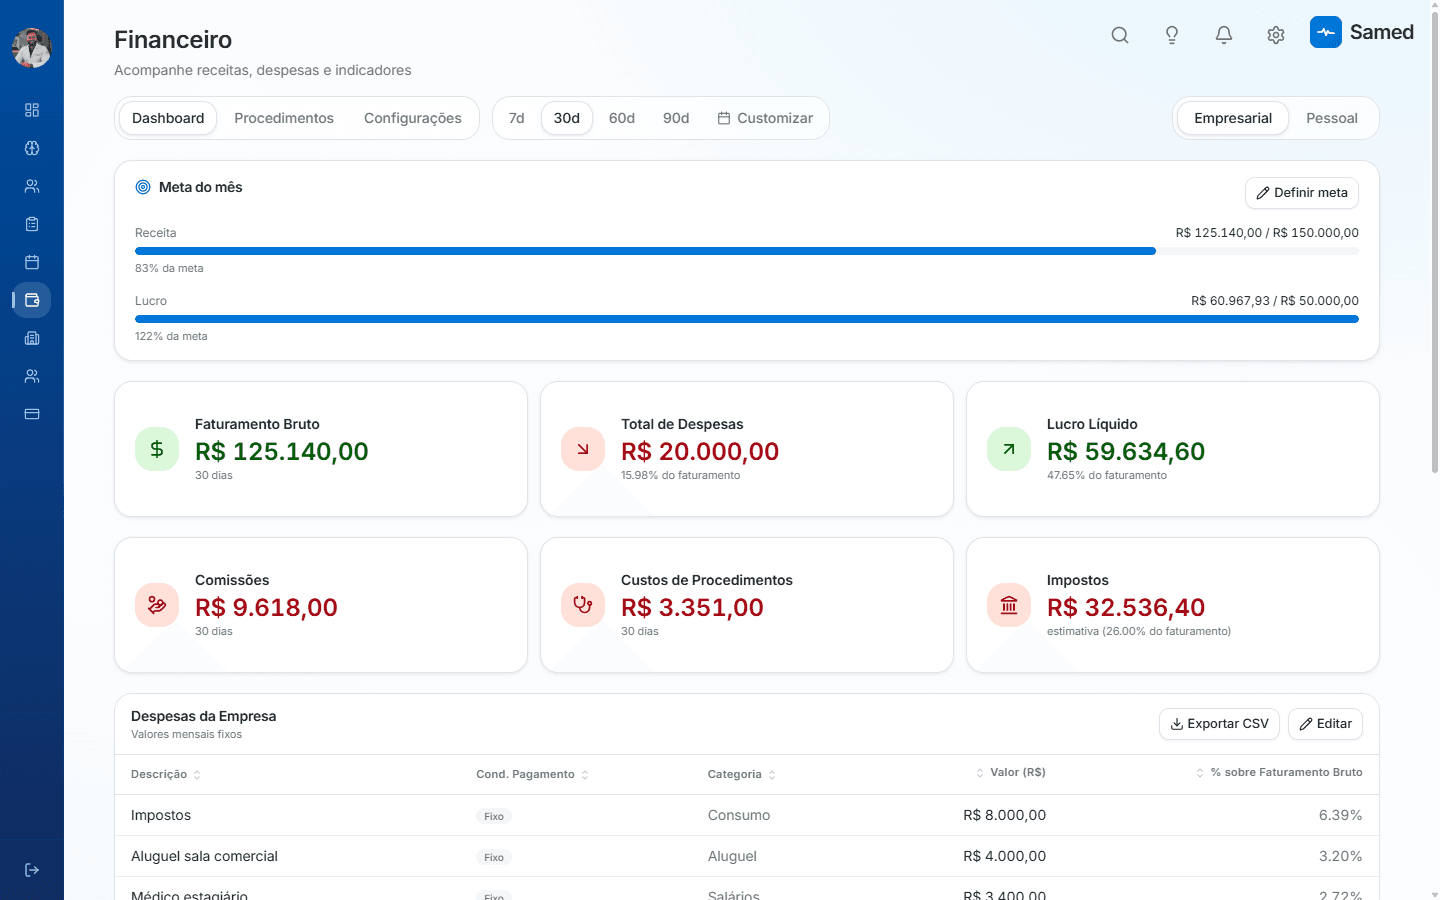Switch to the Procedimentos tab
The image size is (1440, 900).
[284, 118]
